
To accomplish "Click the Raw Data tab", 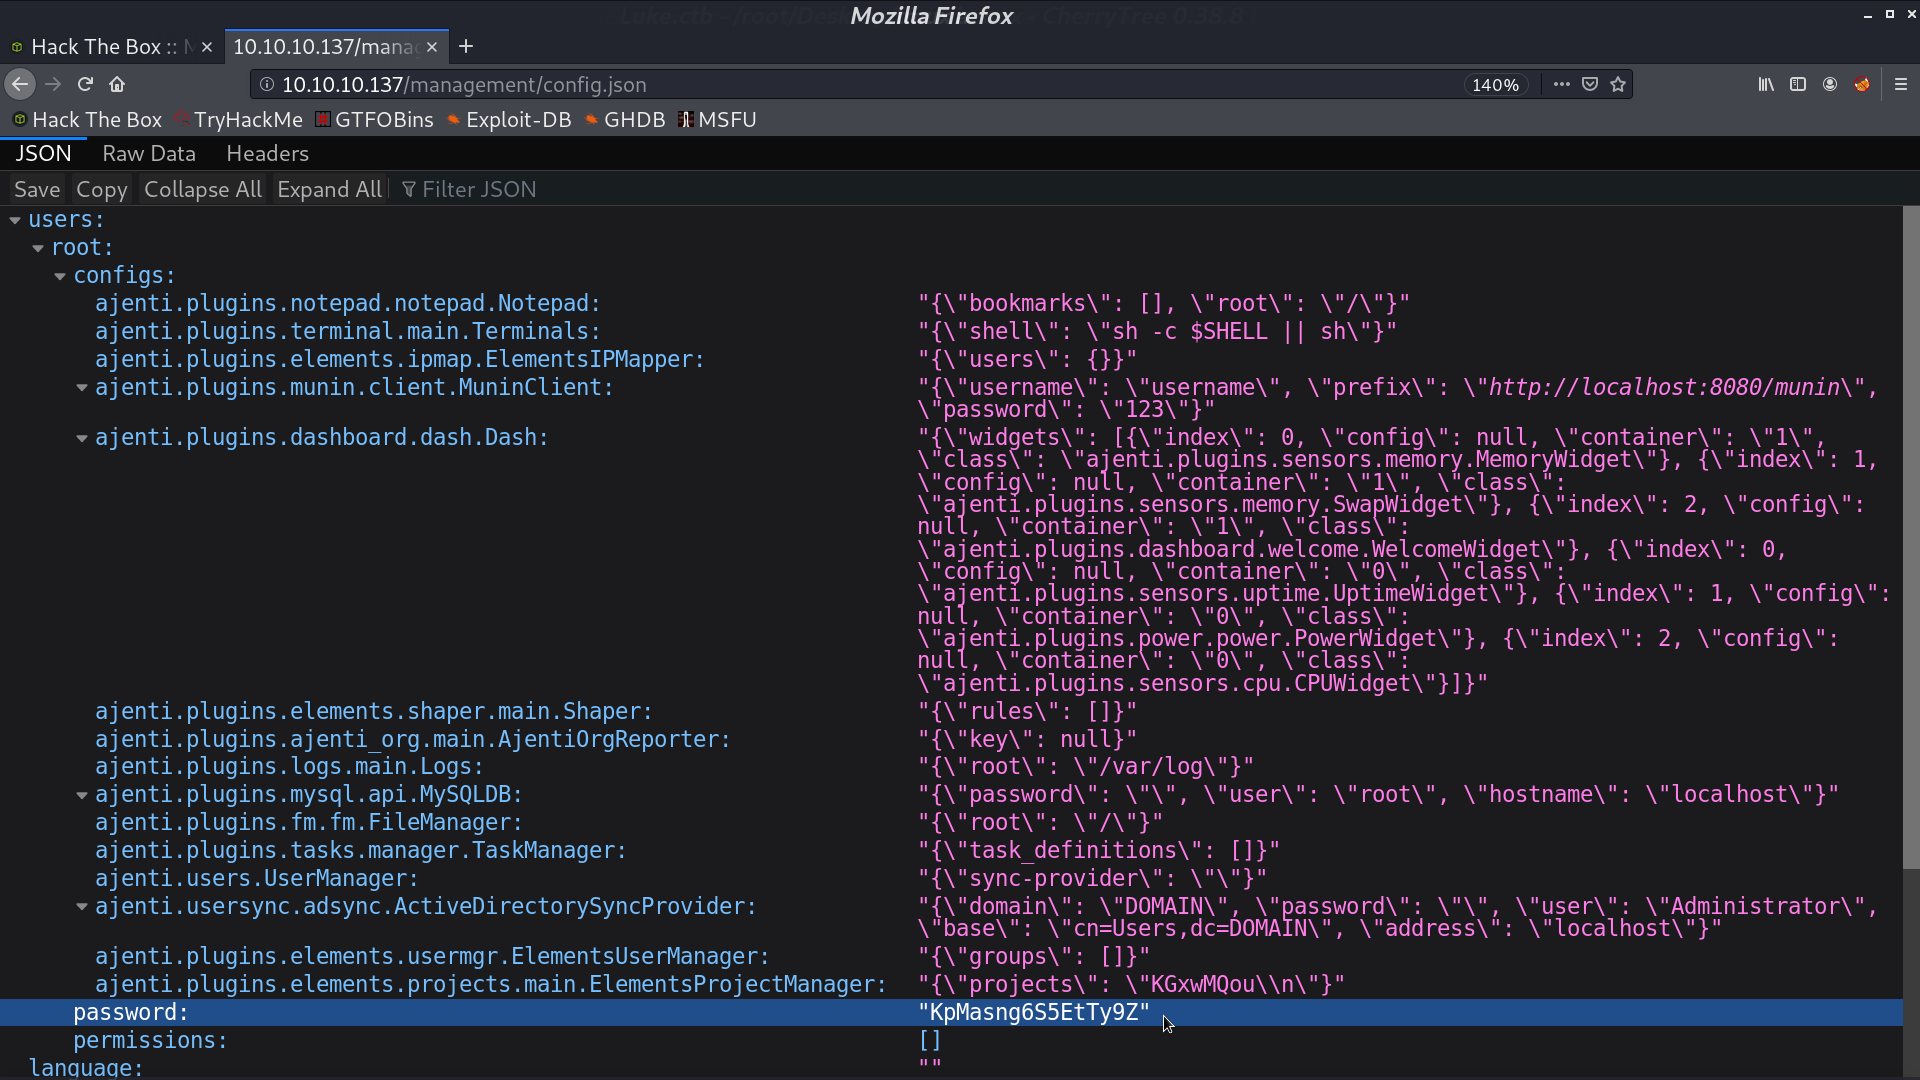I will click(149, 153).
